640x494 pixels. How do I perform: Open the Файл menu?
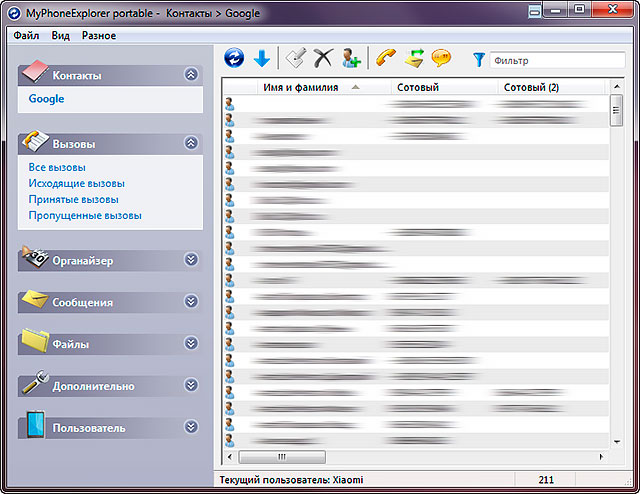click(26, 36)
